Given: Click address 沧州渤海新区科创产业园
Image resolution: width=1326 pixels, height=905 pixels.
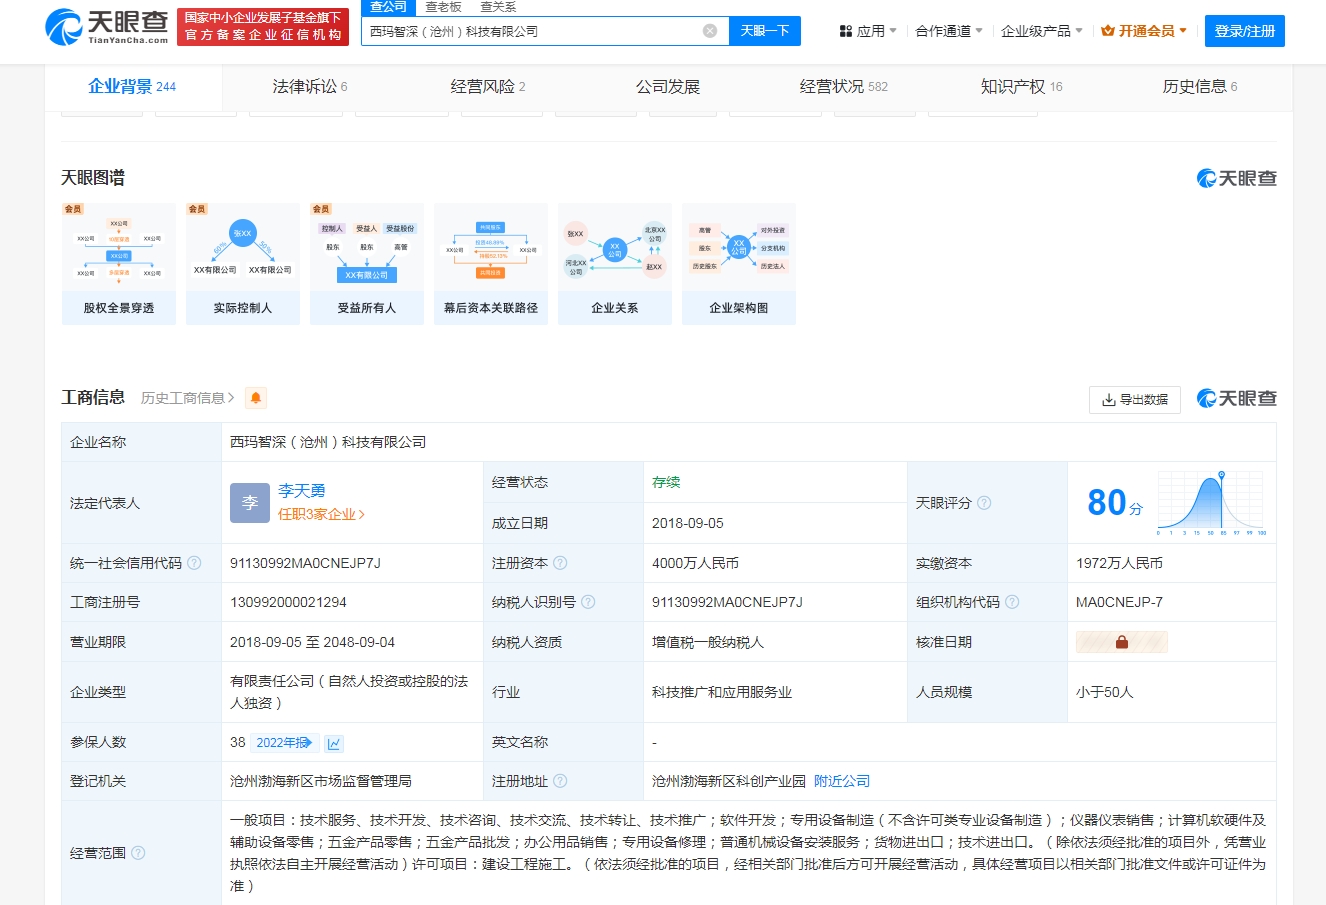Looking at the screenshot, I should [x=729, y=781].
